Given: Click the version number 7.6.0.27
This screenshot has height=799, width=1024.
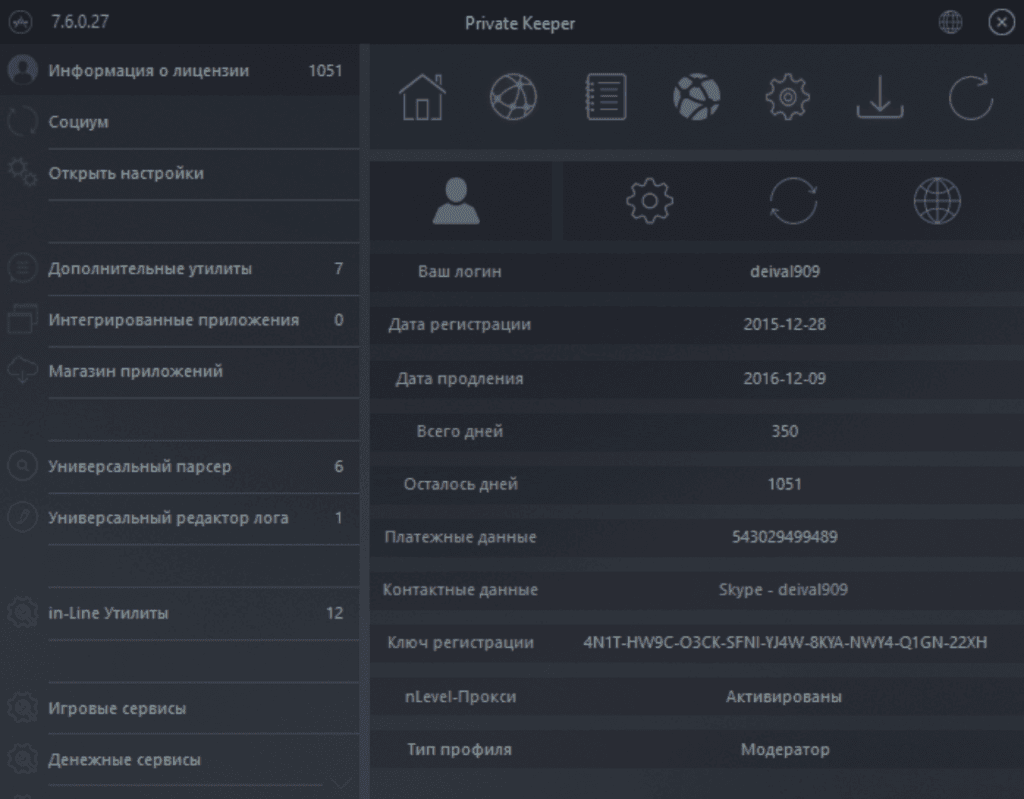Looking at the screenshot, I should (80, 22).
